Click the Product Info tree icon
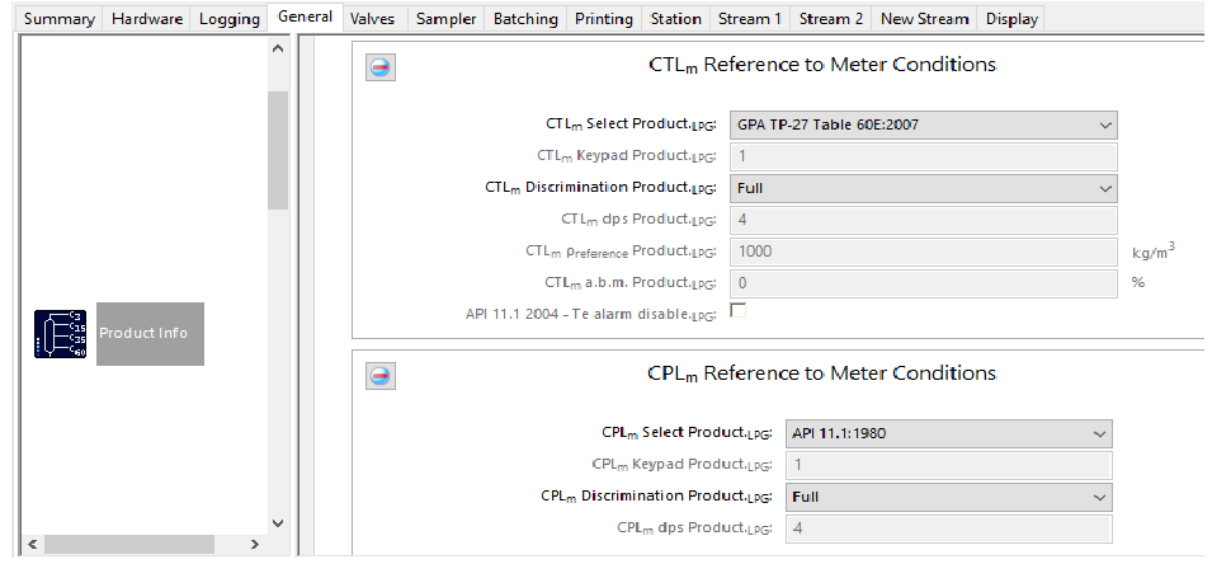 [62, 334]
